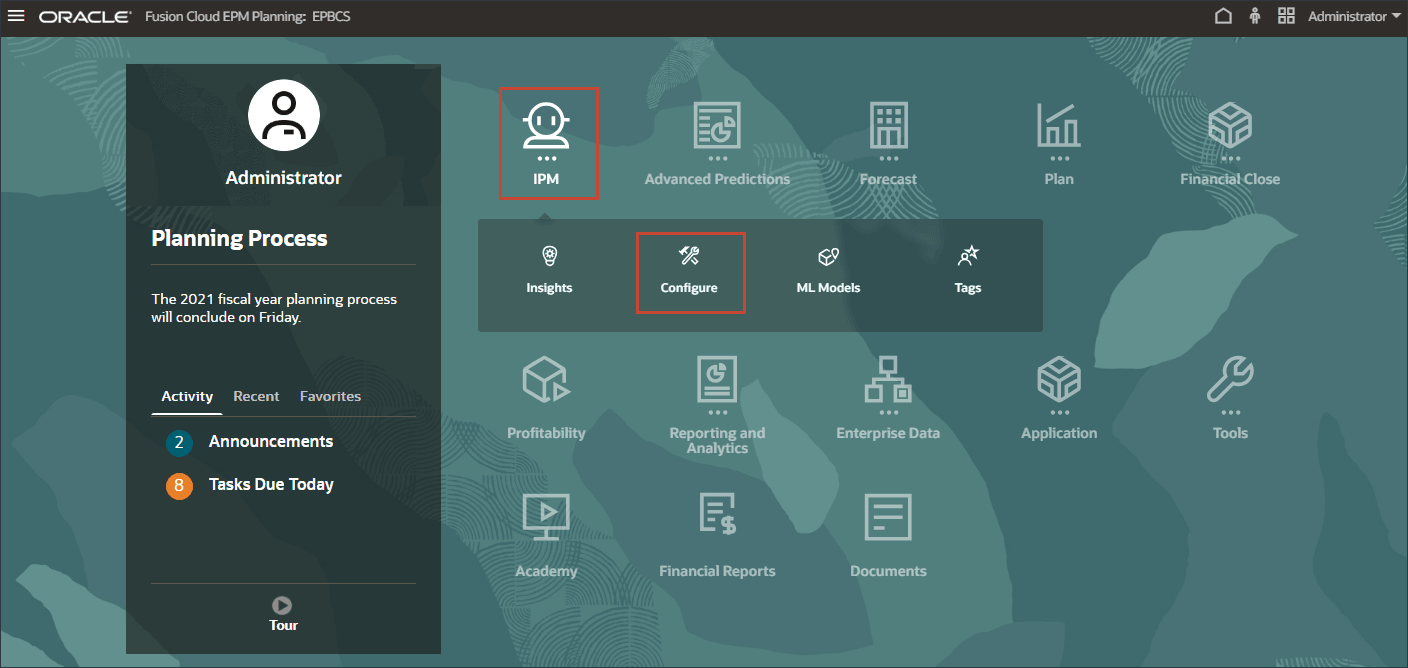
Task: Expand dots under Financial Close icon
Action: tap(1230, 158)
